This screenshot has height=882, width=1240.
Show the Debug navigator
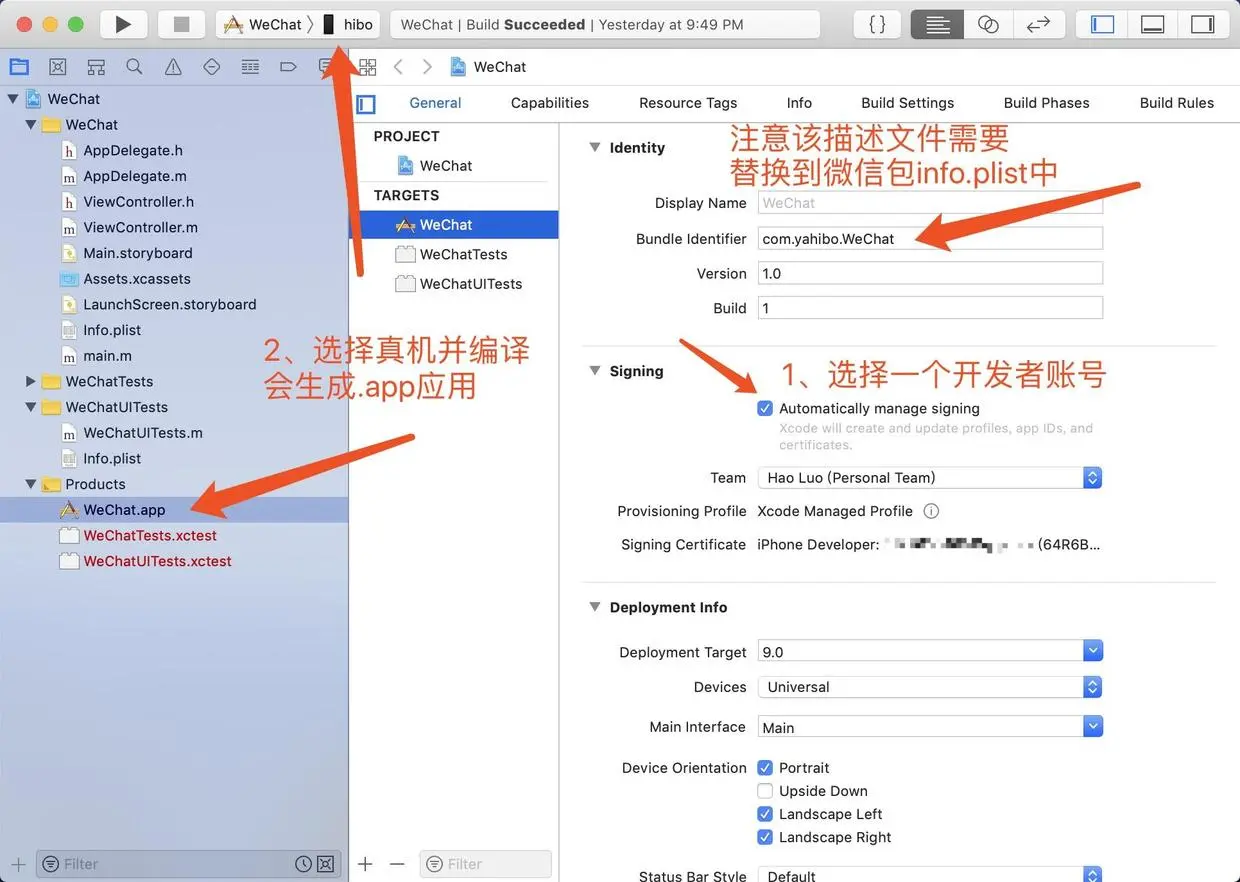pyautogui.click(x=250, y=67)
